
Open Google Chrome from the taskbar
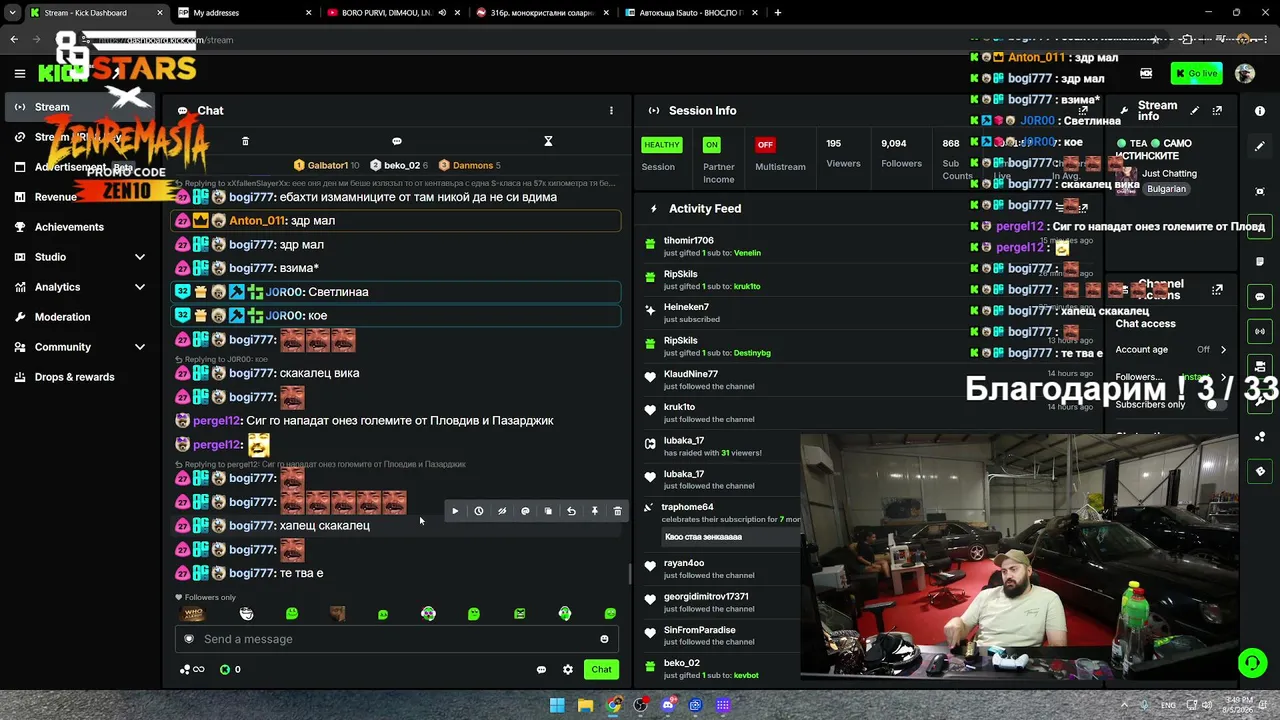tap(613, 705)
